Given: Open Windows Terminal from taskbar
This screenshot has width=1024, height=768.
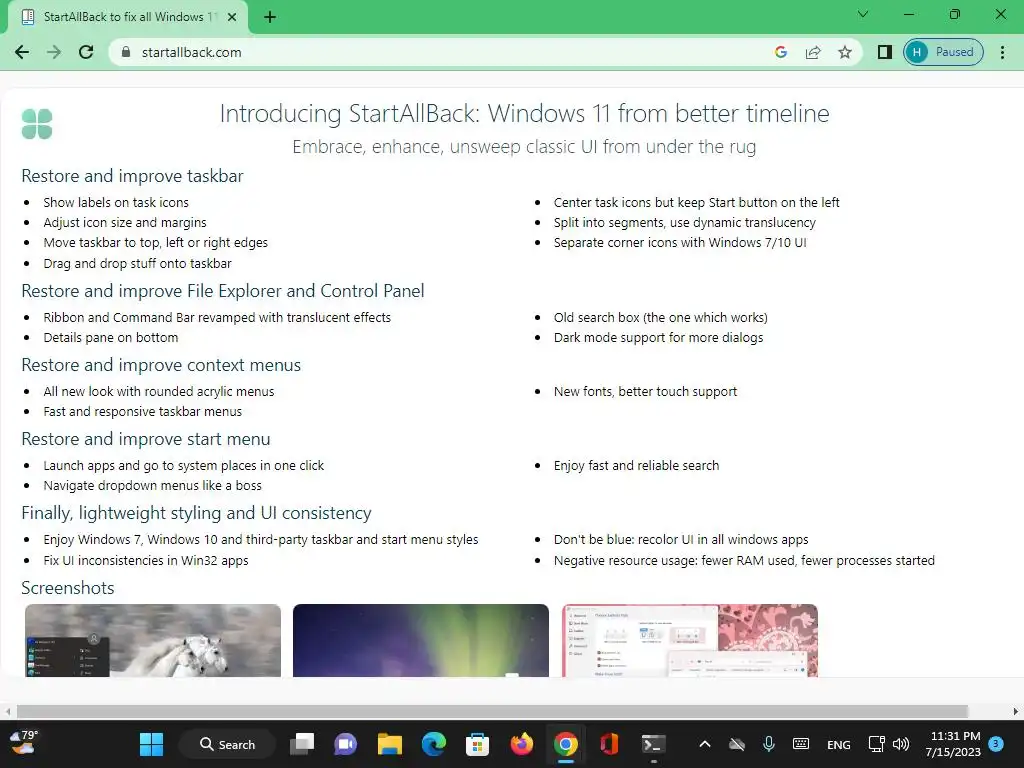Looking at the screenshot, I should [653, 744].
